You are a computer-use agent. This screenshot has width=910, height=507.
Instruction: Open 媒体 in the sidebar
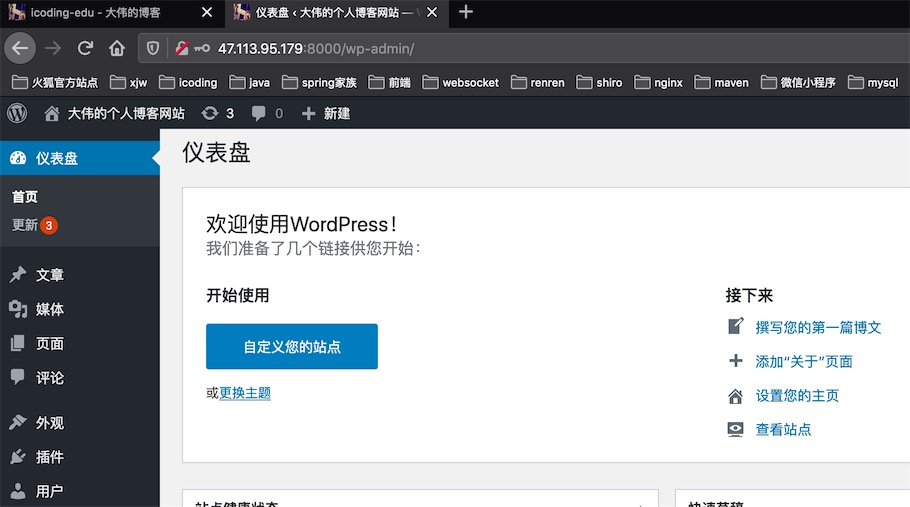(50, 309)
